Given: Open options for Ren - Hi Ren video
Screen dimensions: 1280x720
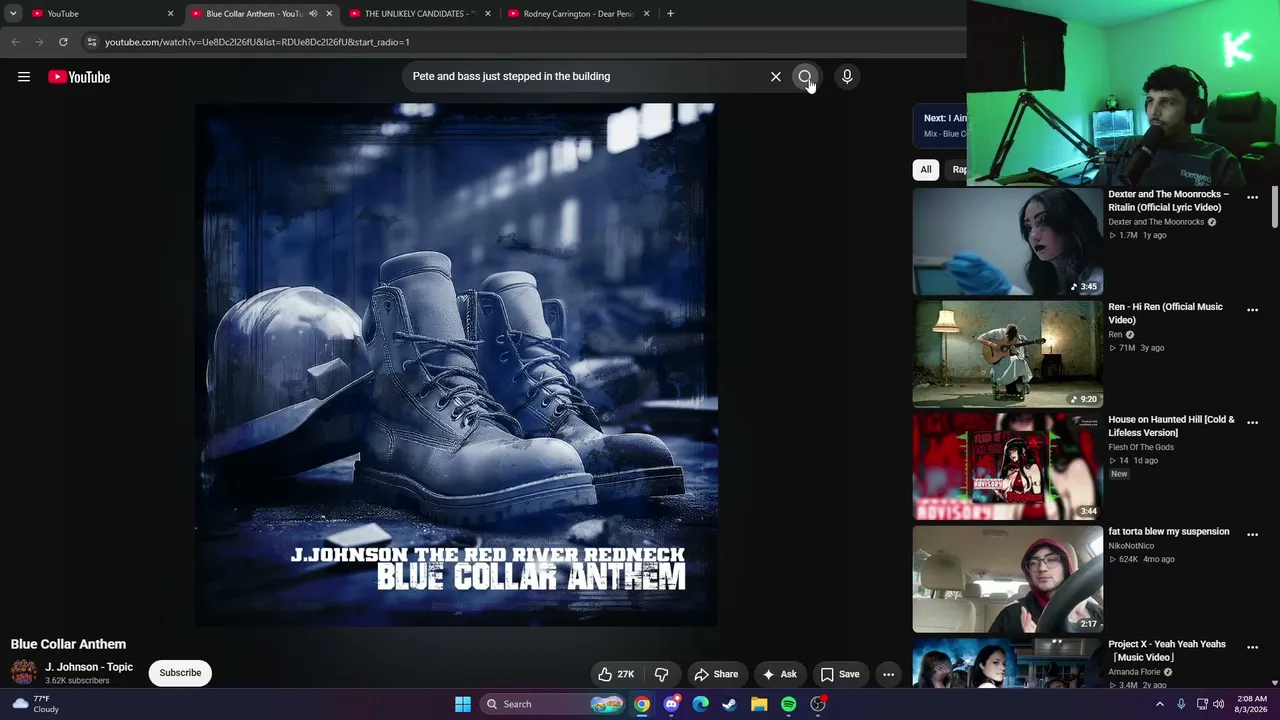Looking at the screenshot, I should [1252, 310].
